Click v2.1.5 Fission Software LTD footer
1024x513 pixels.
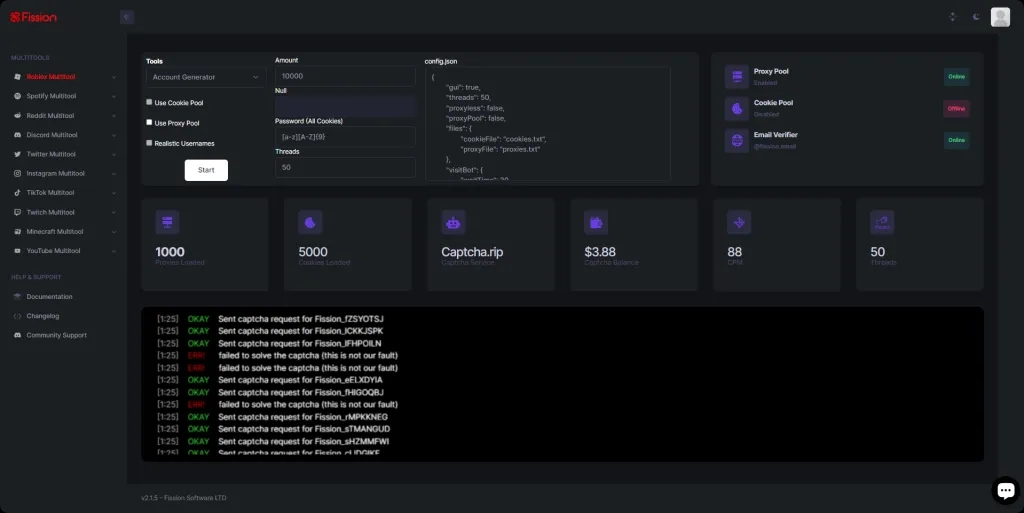click(184, 498)
